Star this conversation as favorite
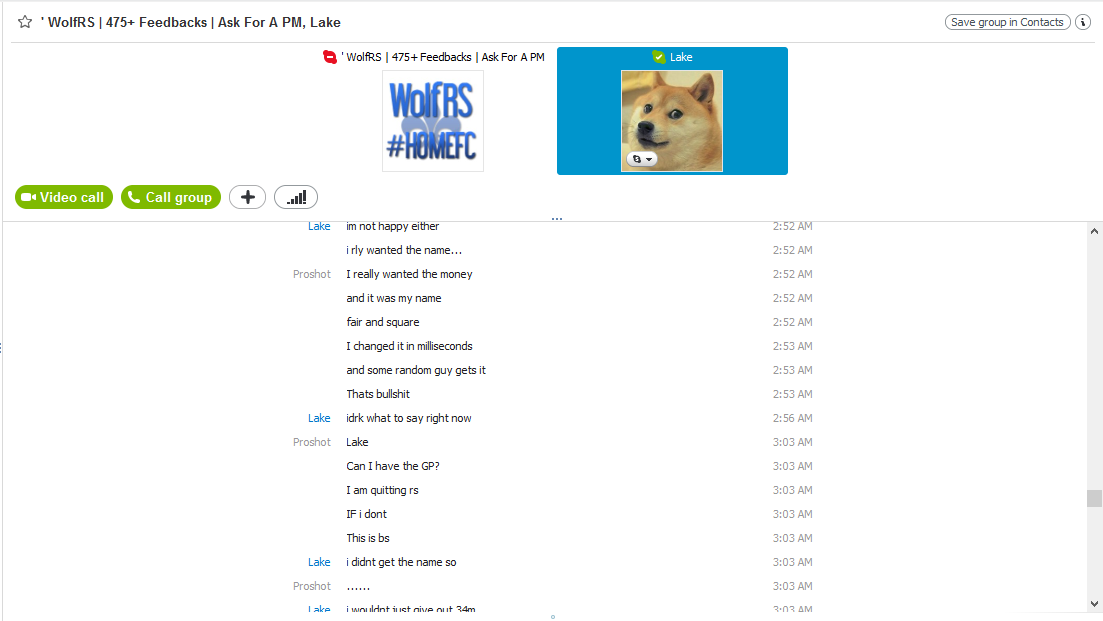1103x621 pixels. 25,22
